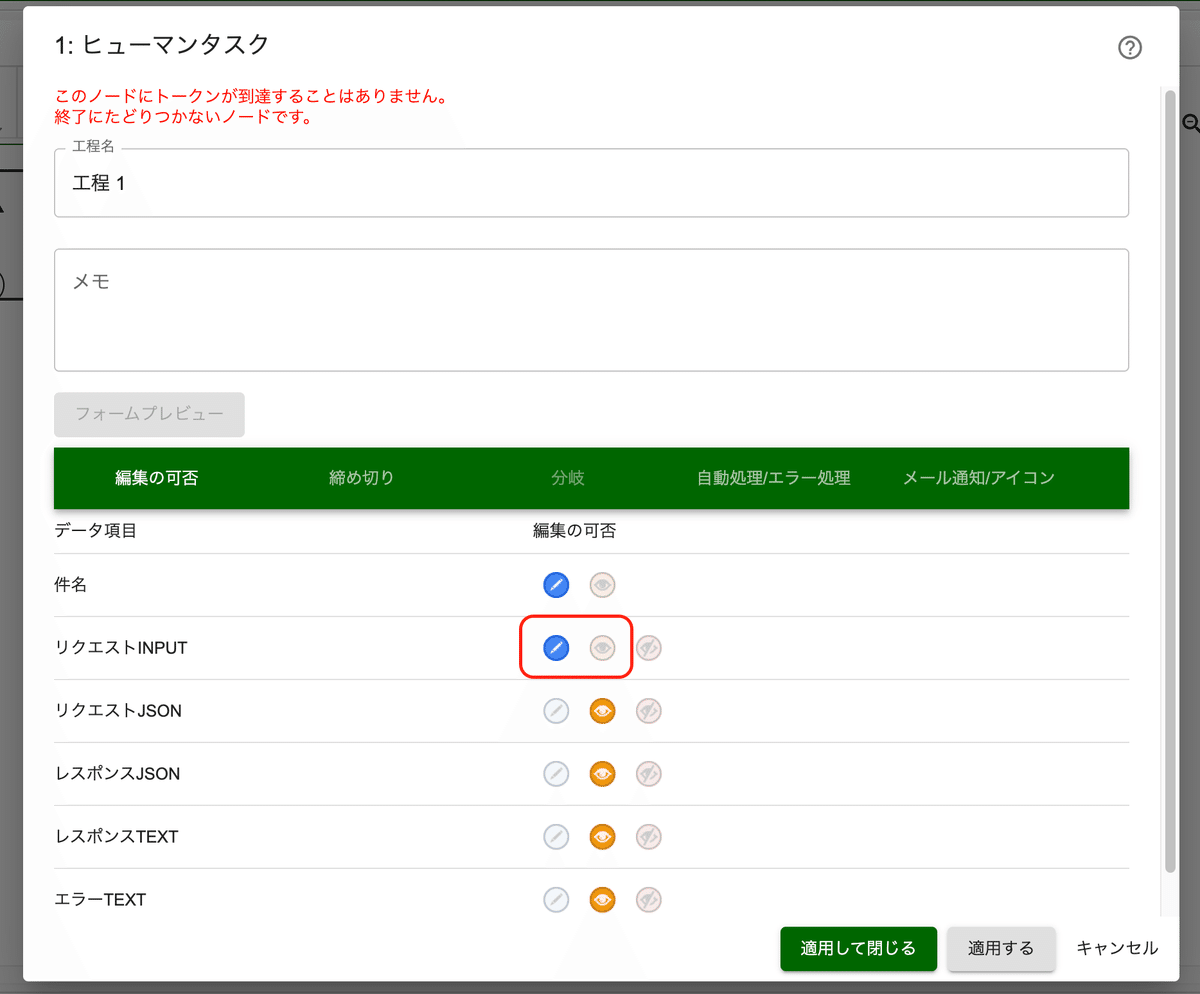
Task: Toggle view-only with the eye icon for エラーTEXT
Action: [602, 899]
